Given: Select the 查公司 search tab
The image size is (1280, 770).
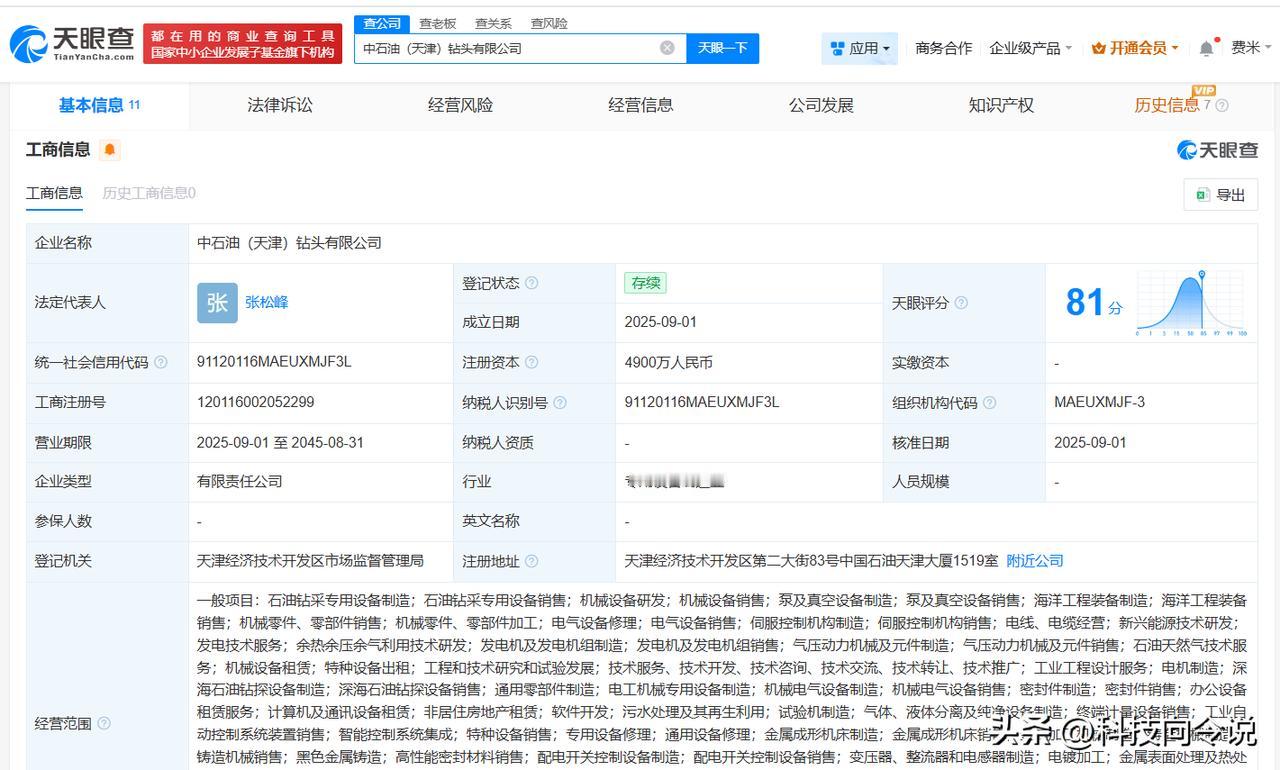Looking at the screenshot, I should point(382,23).
